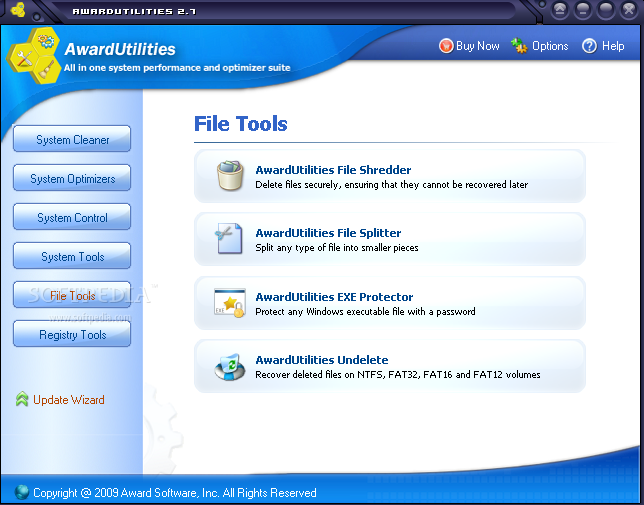This screenshot has width=644, height=505.
Task: Click the small title bar honeycomb icon
Action: pos(18,10)
